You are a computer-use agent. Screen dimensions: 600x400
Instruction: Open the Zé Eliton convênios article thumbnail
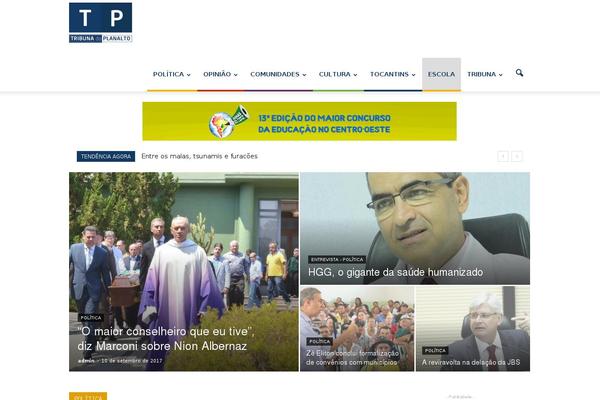click(357, 329)
